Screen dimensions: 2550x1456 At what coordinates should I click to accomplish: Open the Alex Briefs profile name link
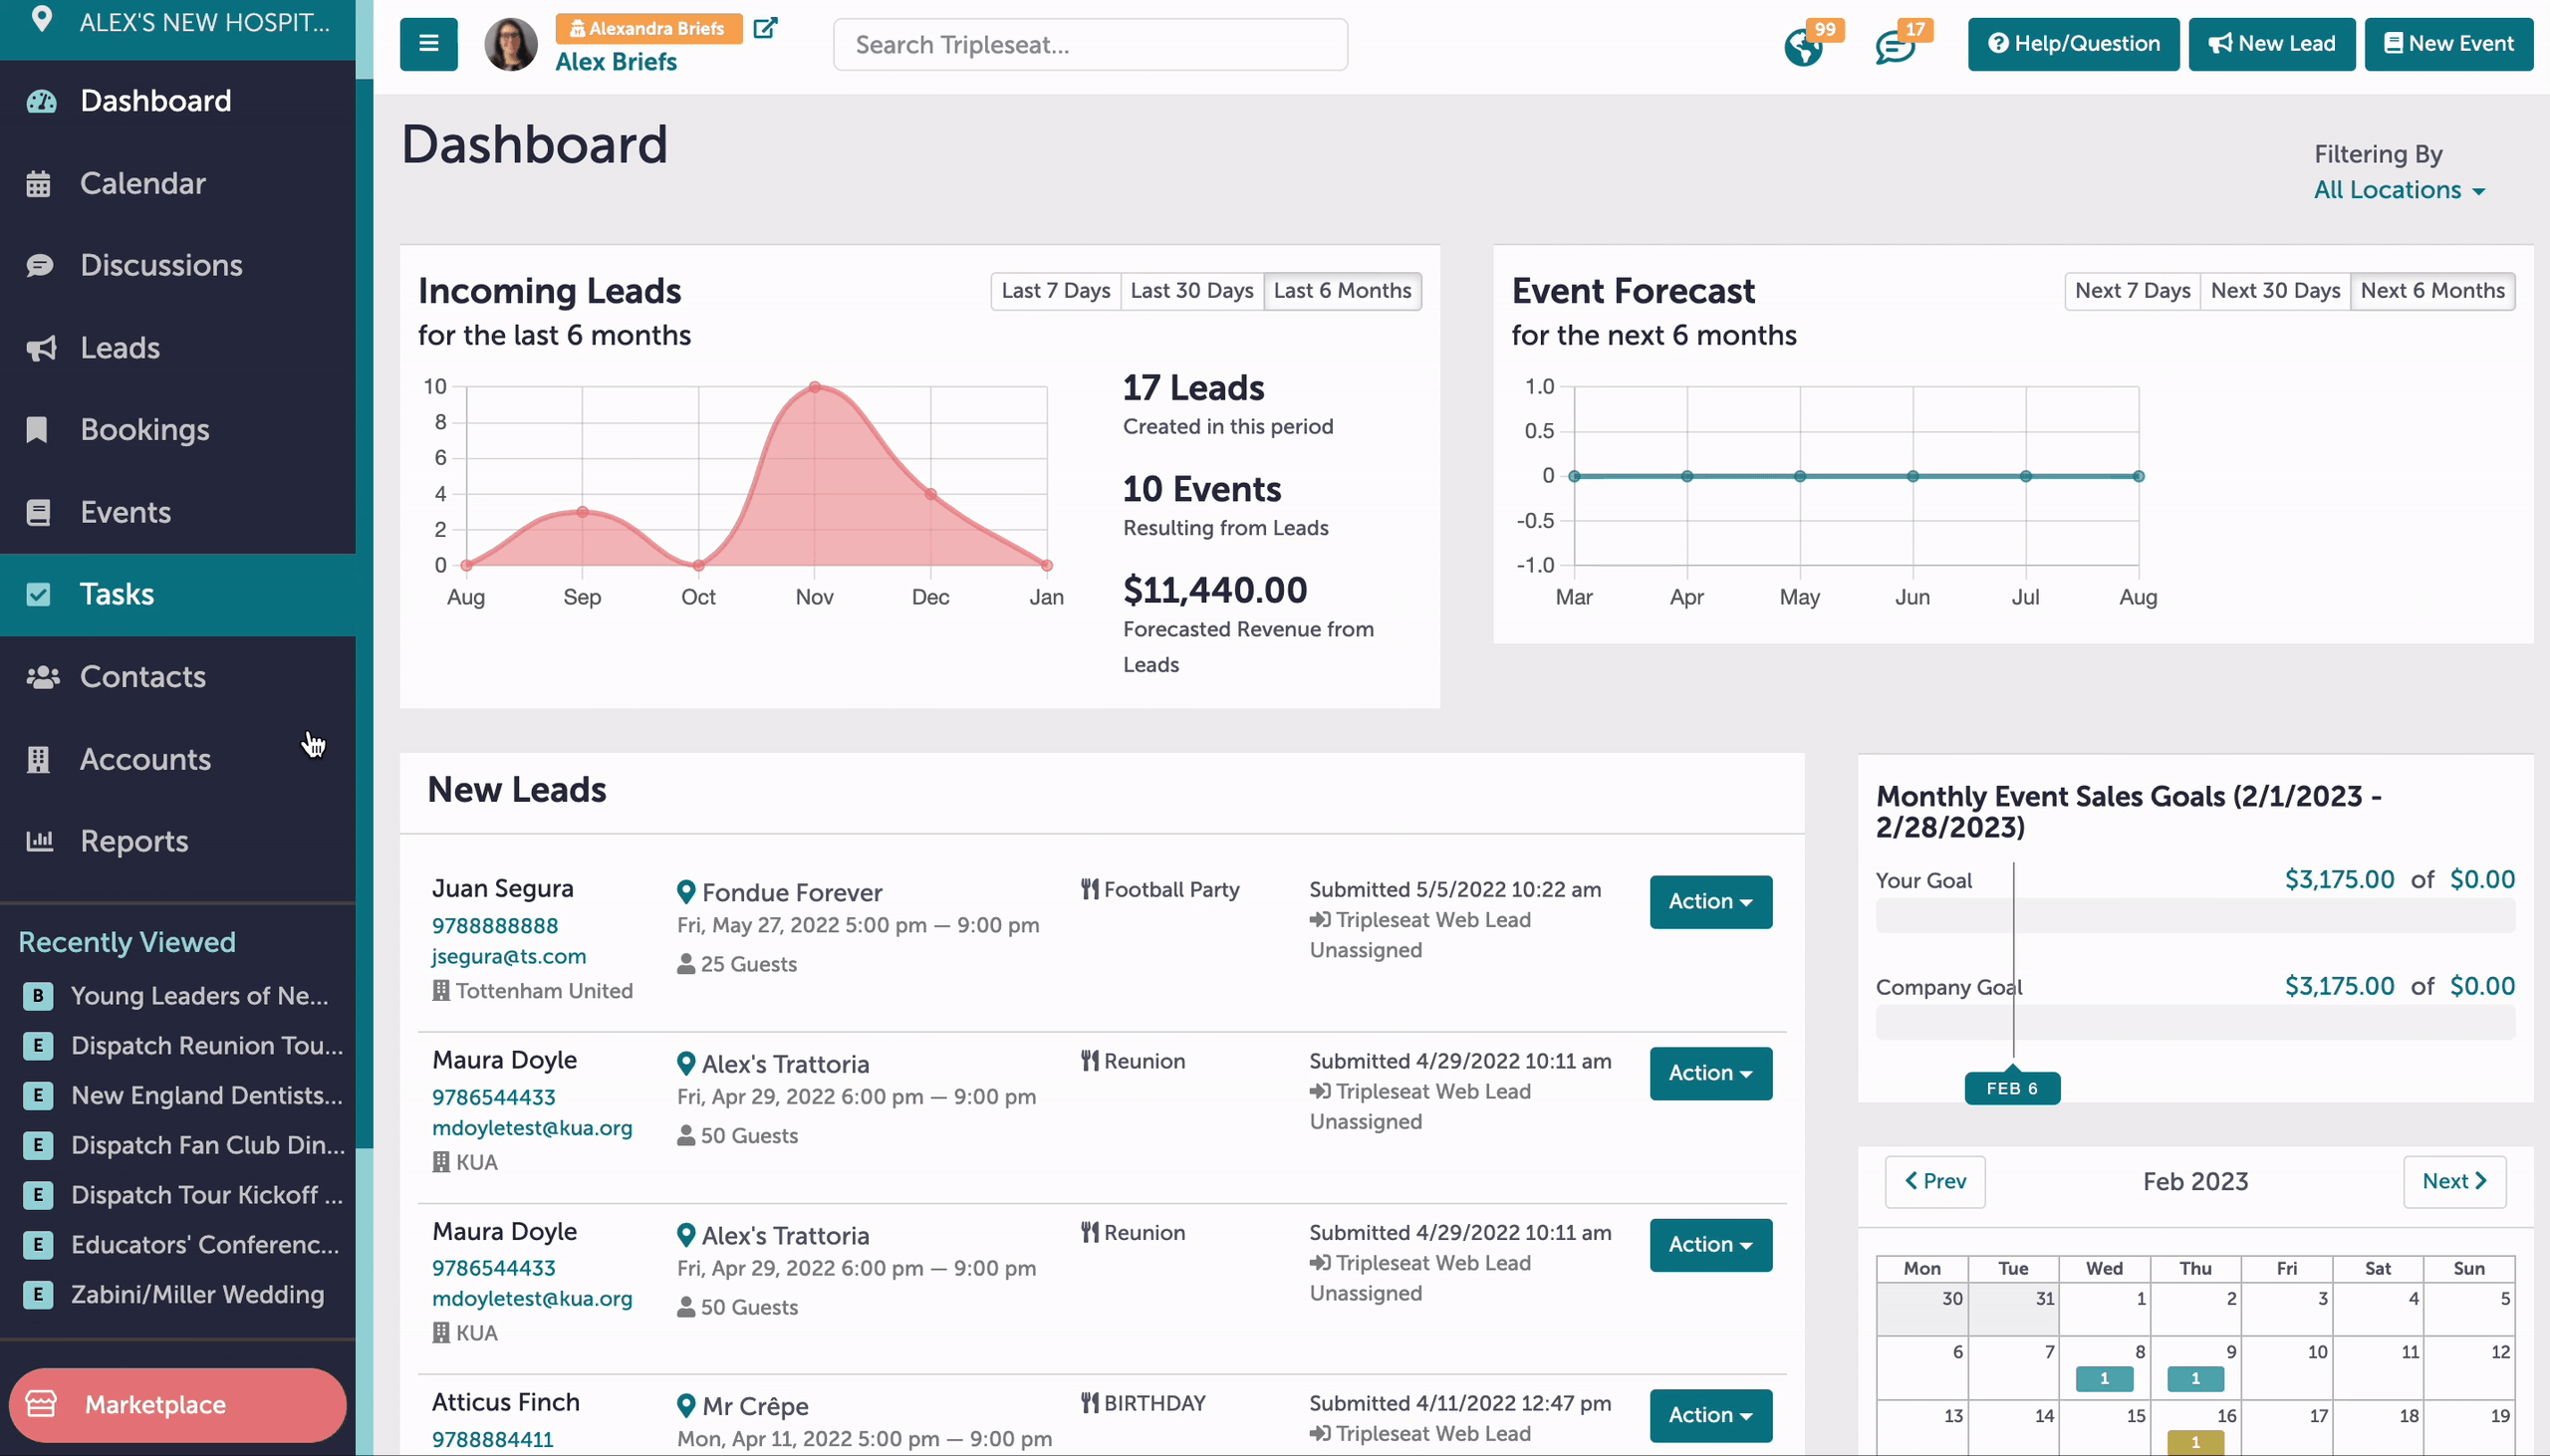(x=616, y=62)
